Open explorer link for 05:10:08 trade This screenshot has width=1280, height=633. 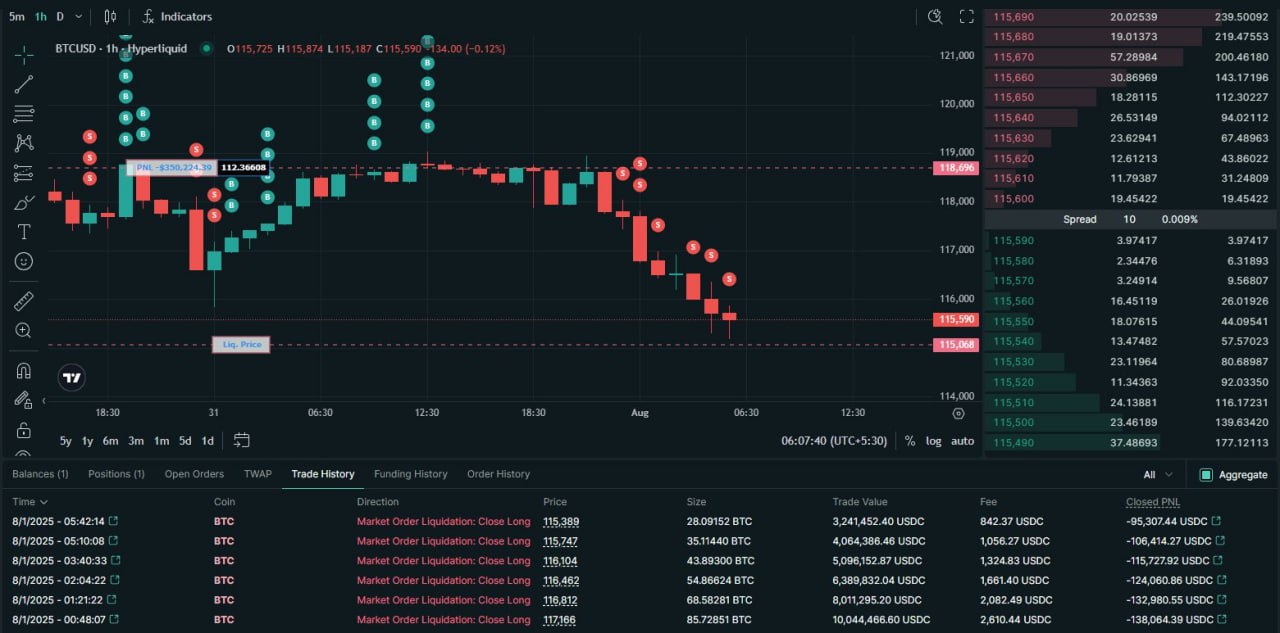point(113,541)
